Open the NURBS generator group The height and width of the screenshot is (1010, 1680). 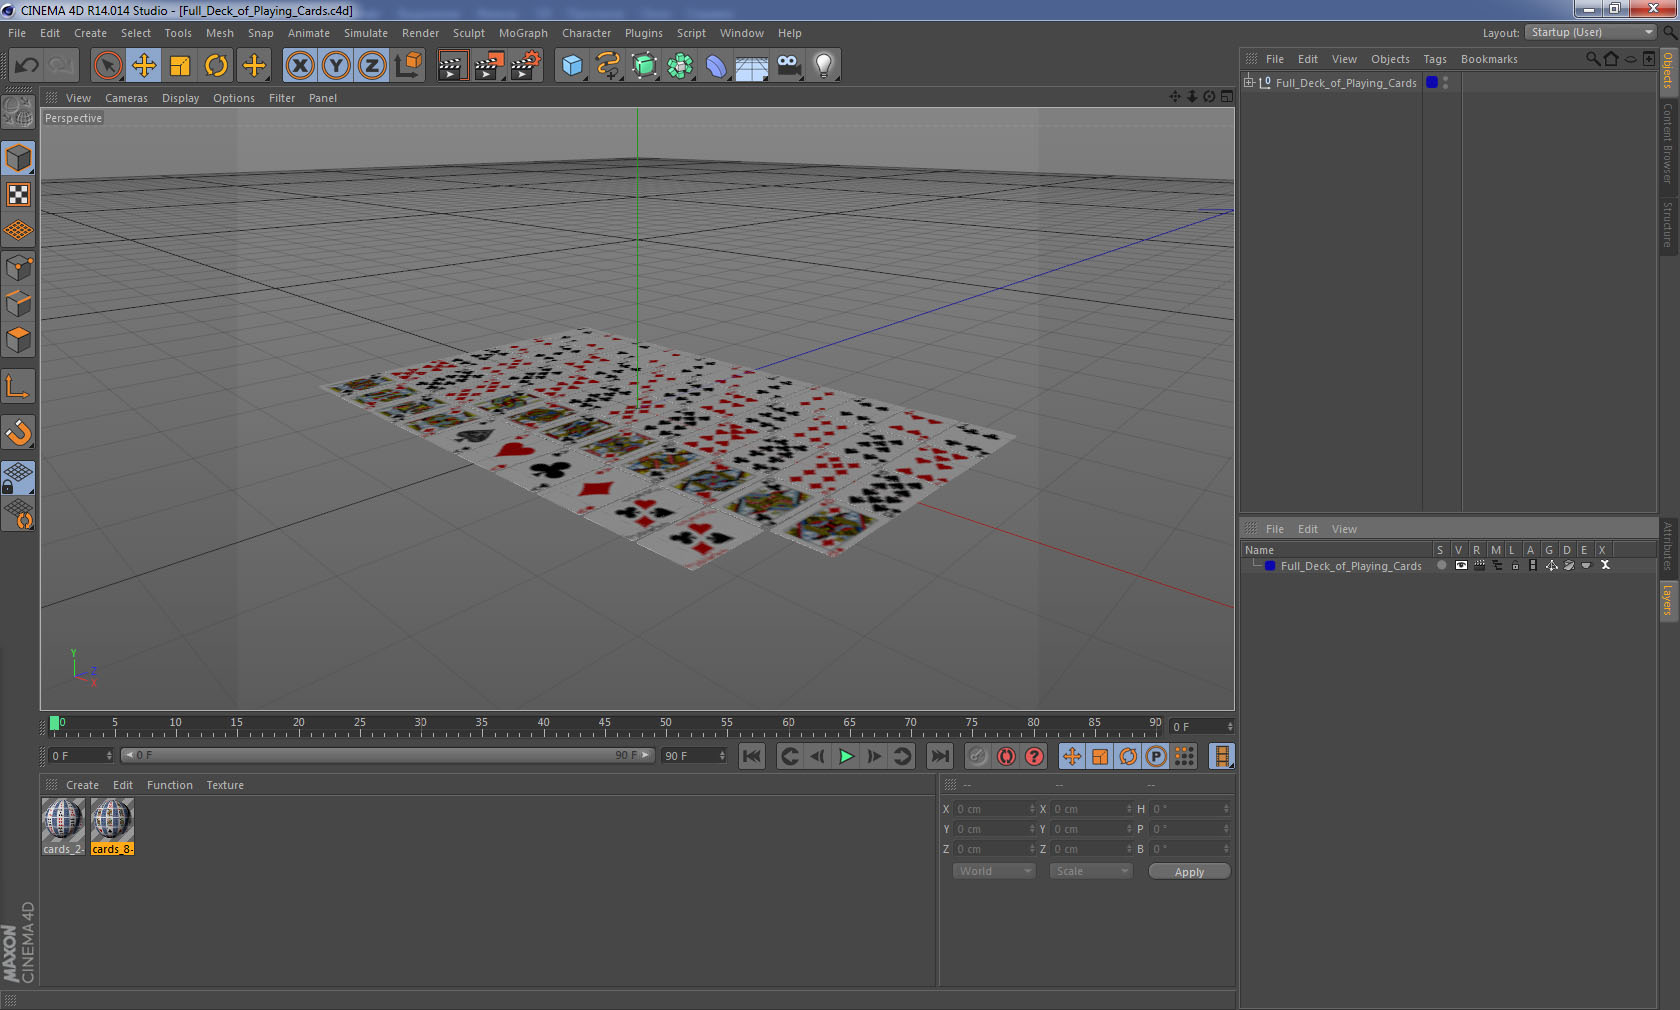644,66
